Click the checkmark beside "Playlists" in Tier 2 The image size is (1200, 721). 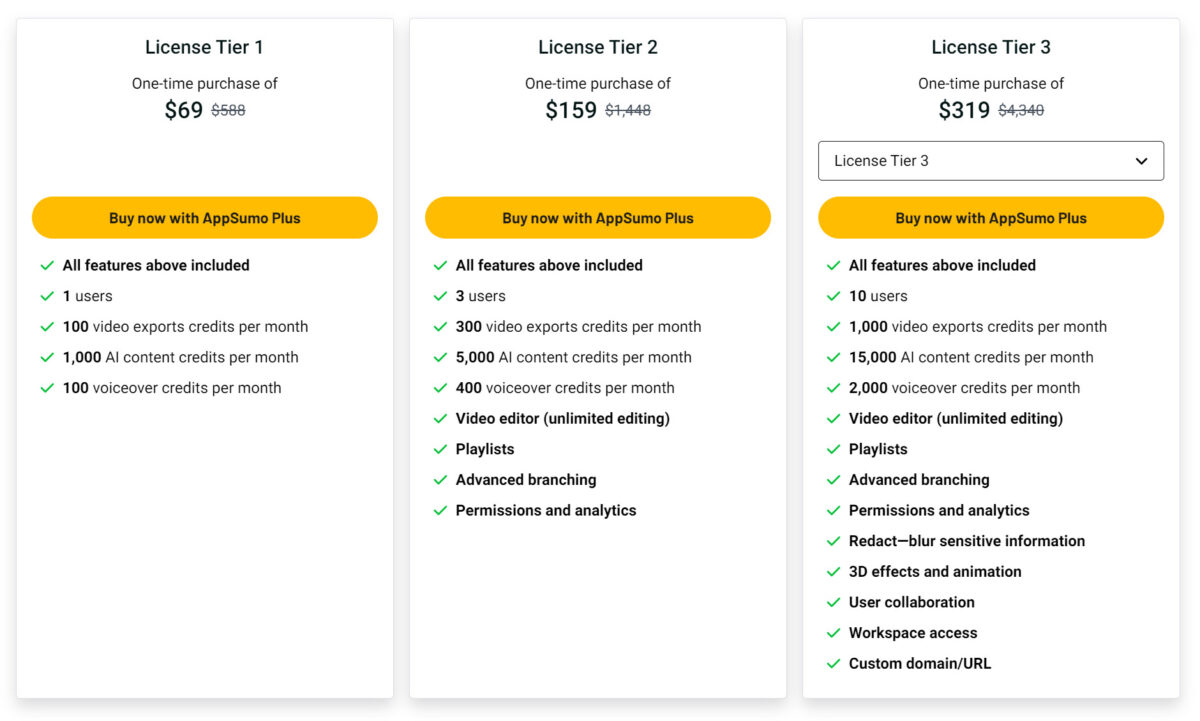click(x=440, y=449)
